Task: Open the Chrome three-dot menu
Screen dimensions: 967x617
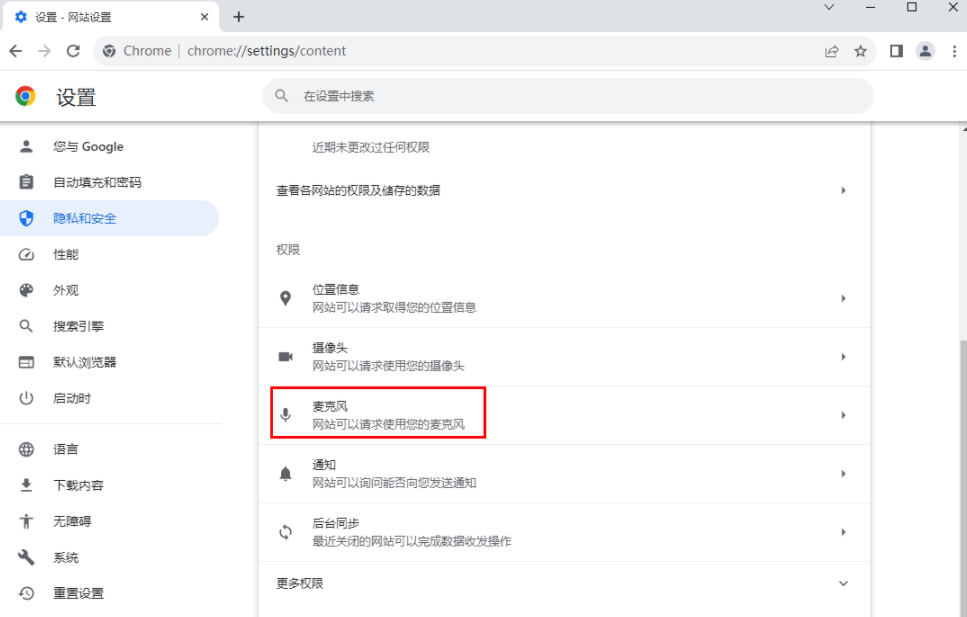Action: [x=954, y=51]
